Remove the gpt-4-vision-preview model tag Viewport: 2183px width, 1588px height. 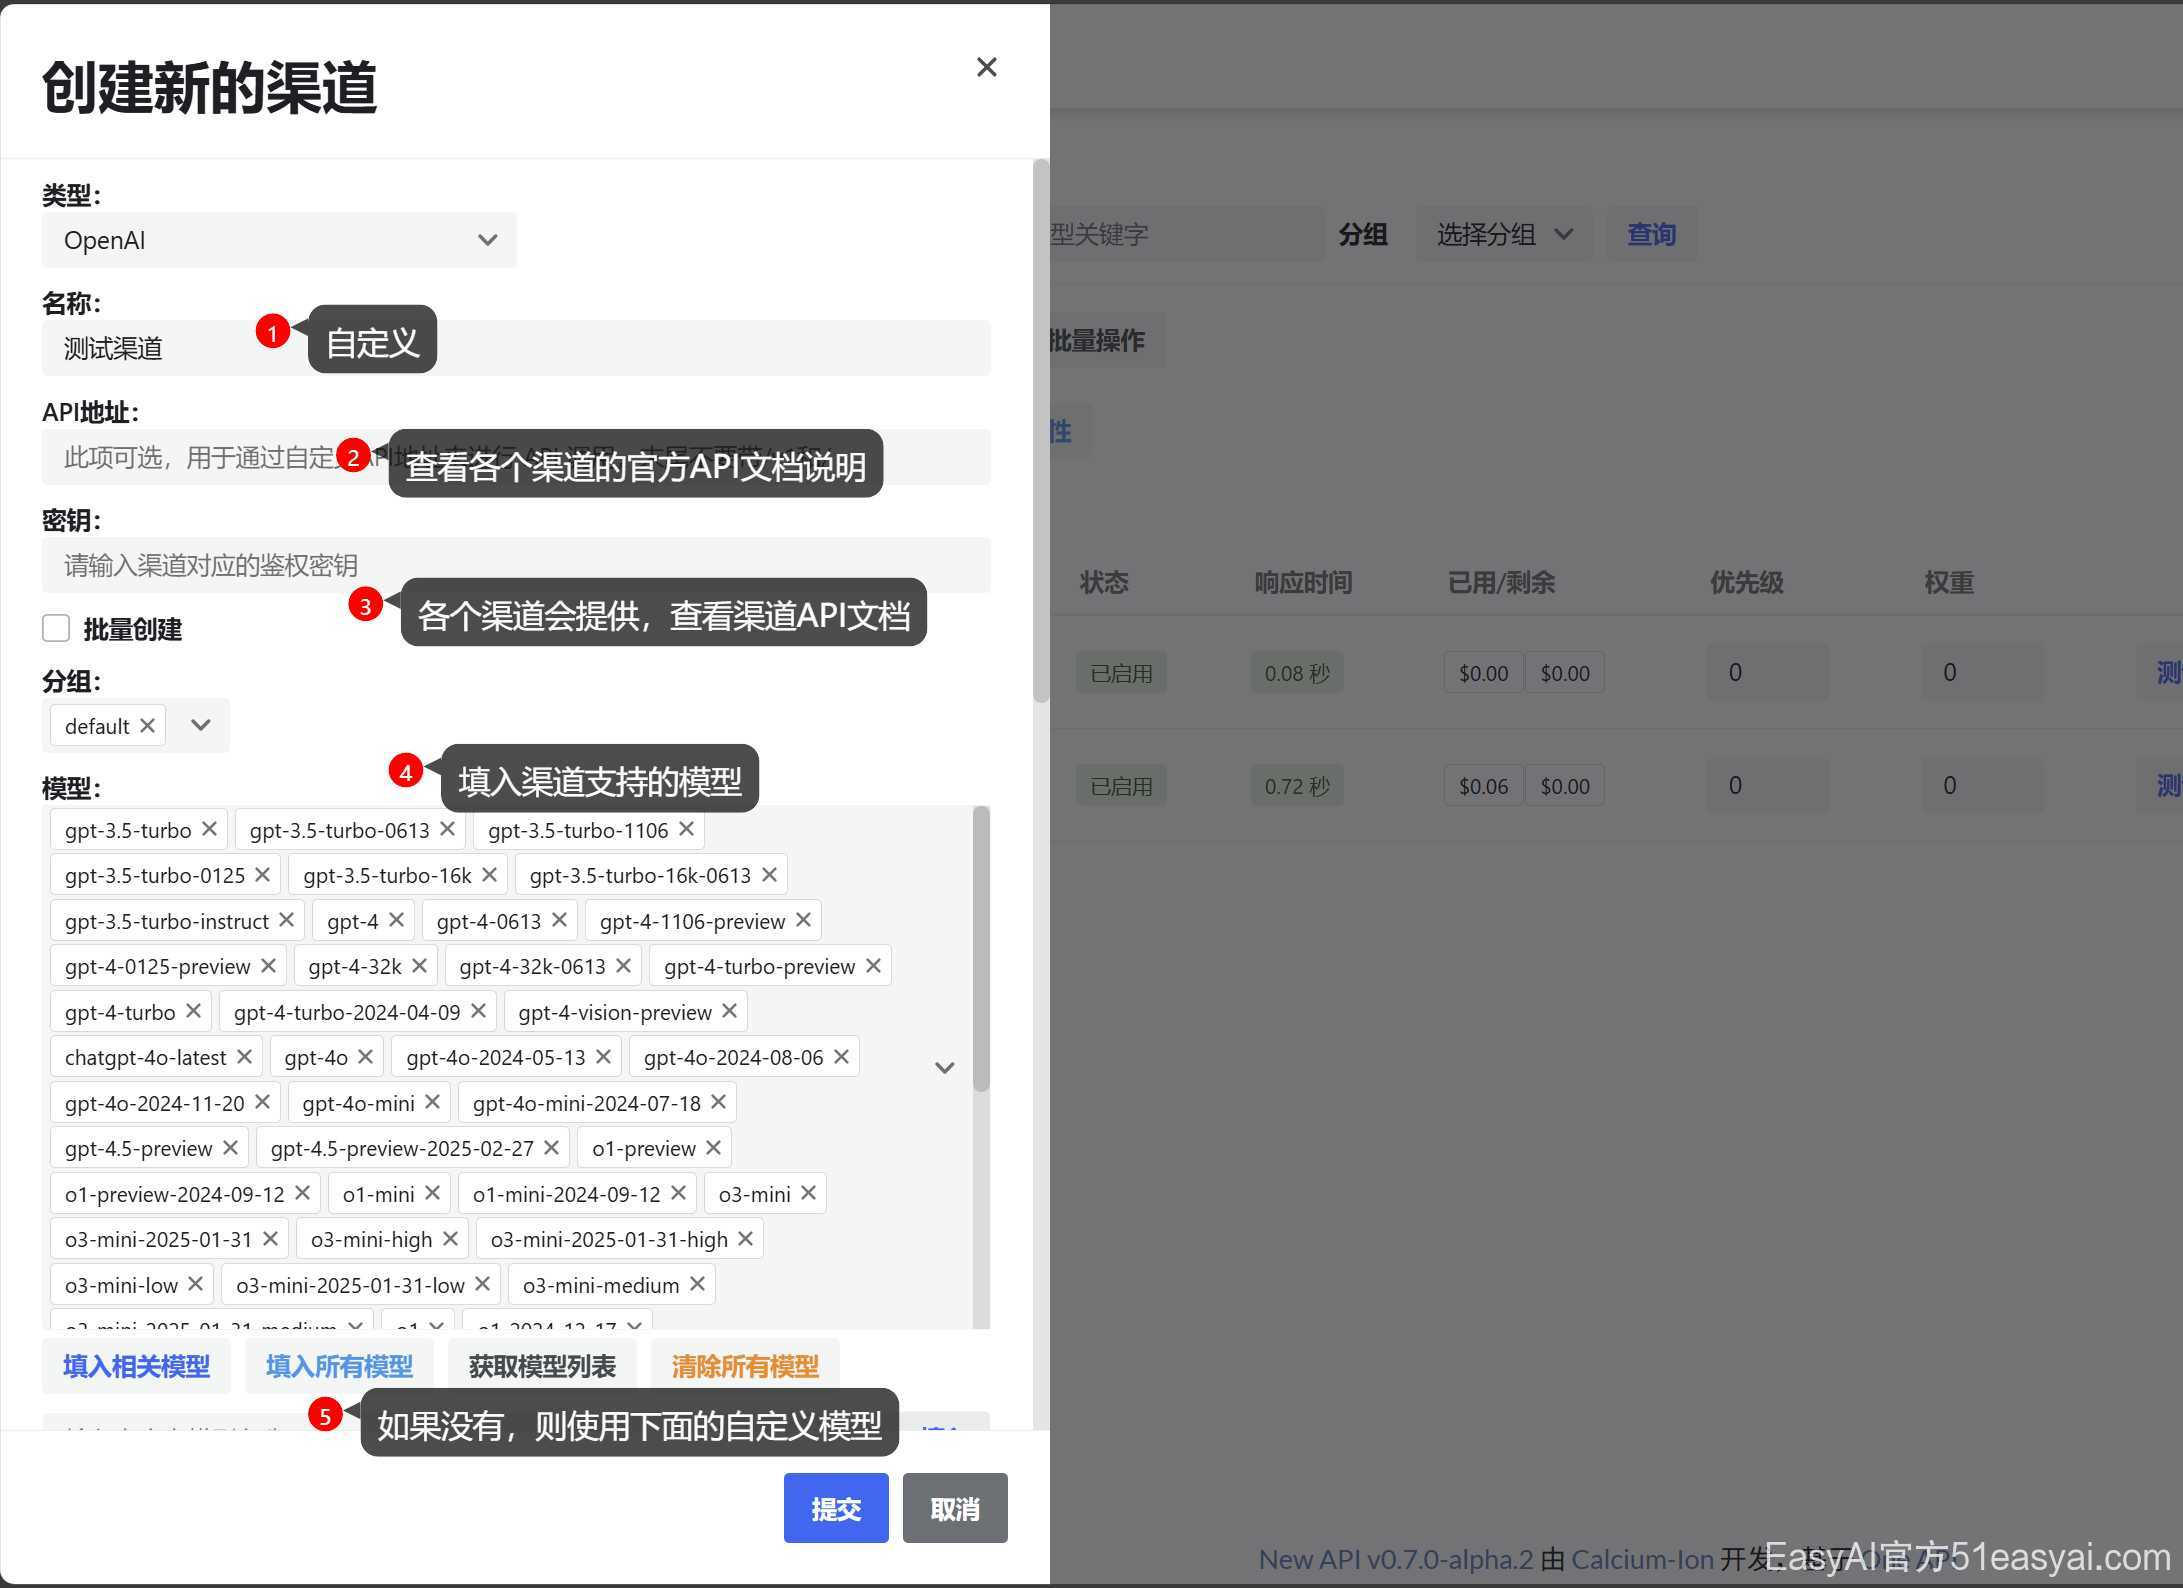[x=729, y=1011]
